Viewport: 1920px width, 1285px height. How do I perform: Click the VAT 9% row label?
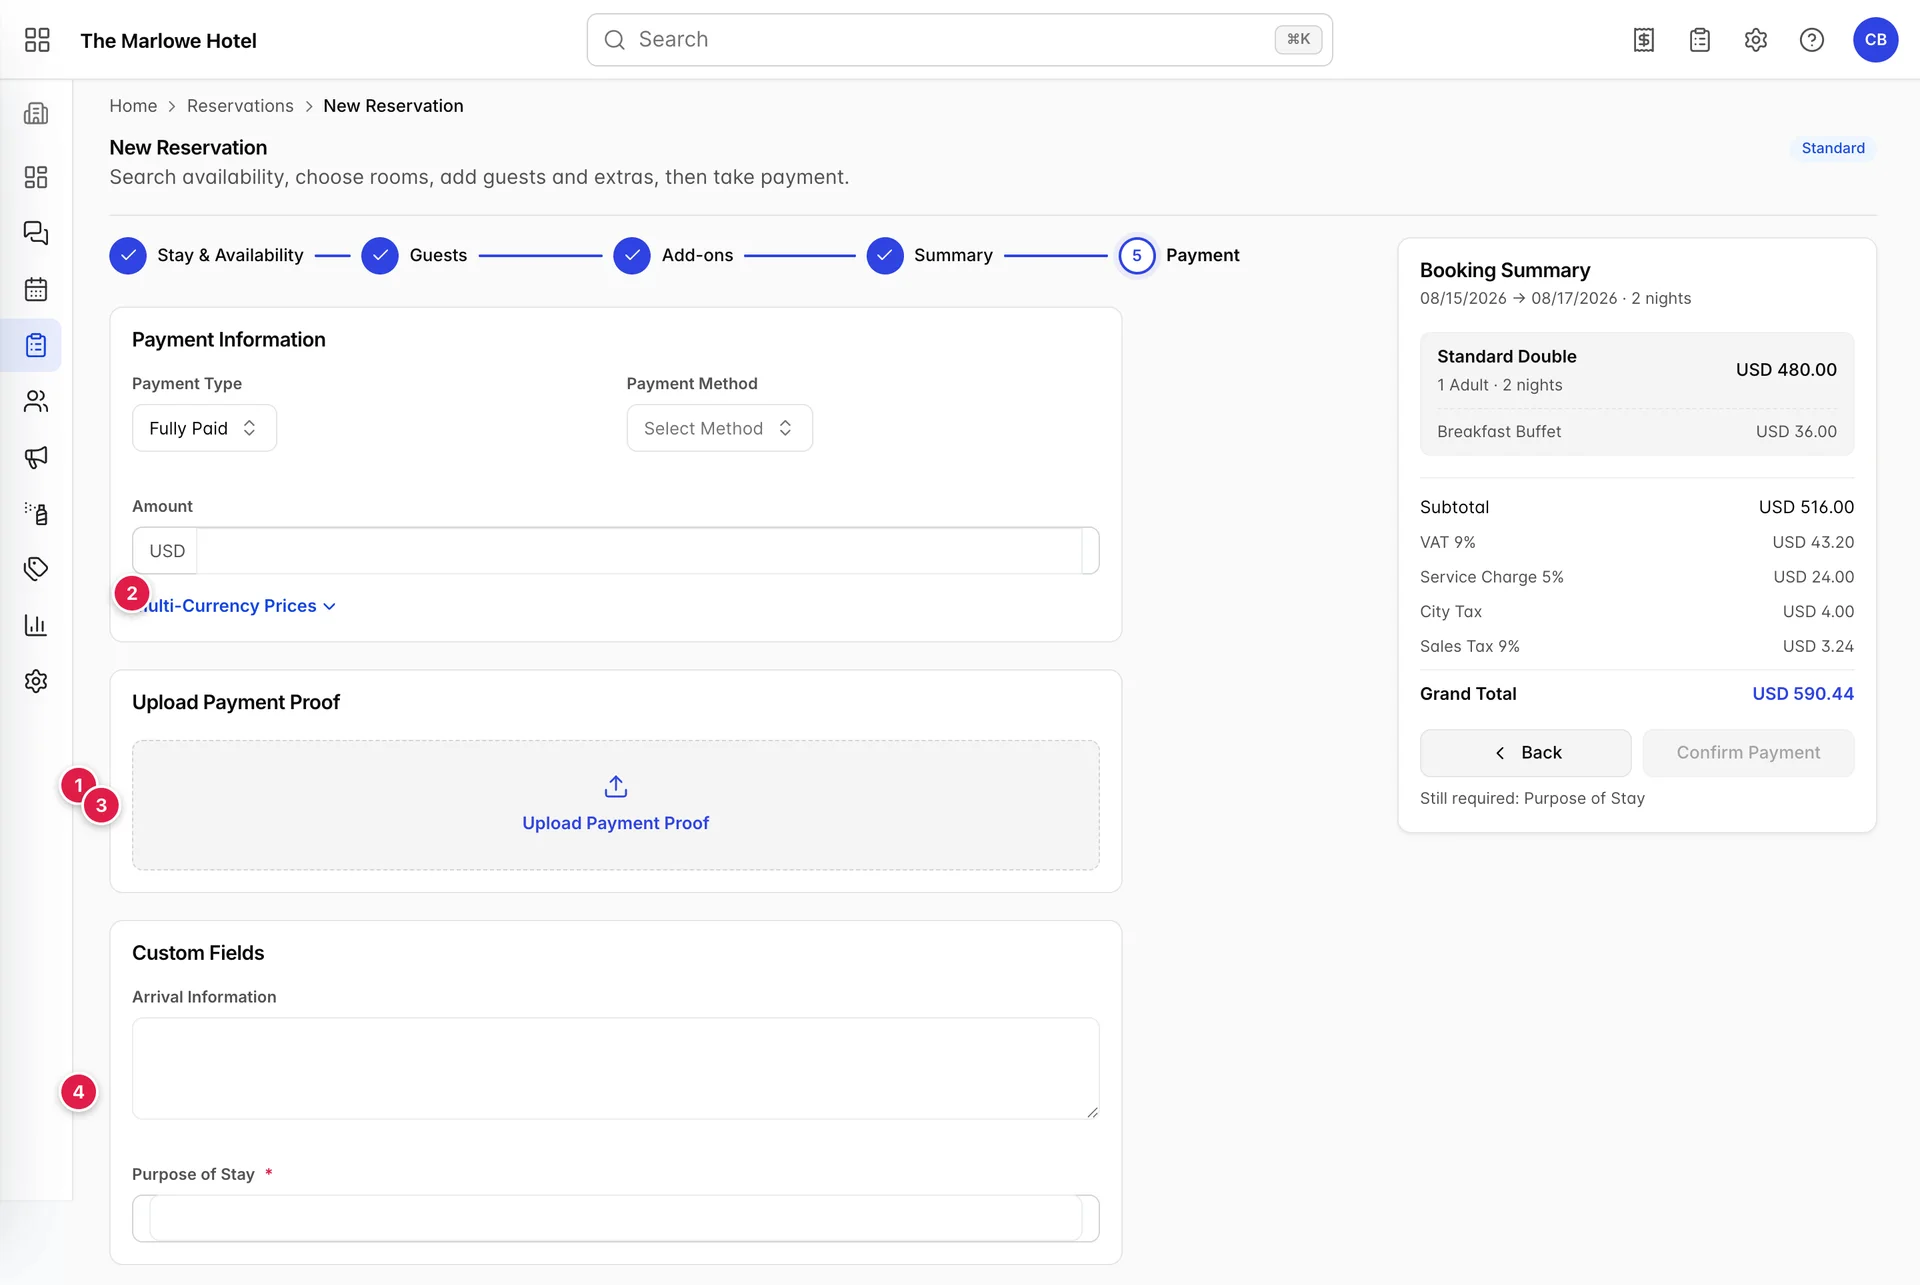[1447, 542]
